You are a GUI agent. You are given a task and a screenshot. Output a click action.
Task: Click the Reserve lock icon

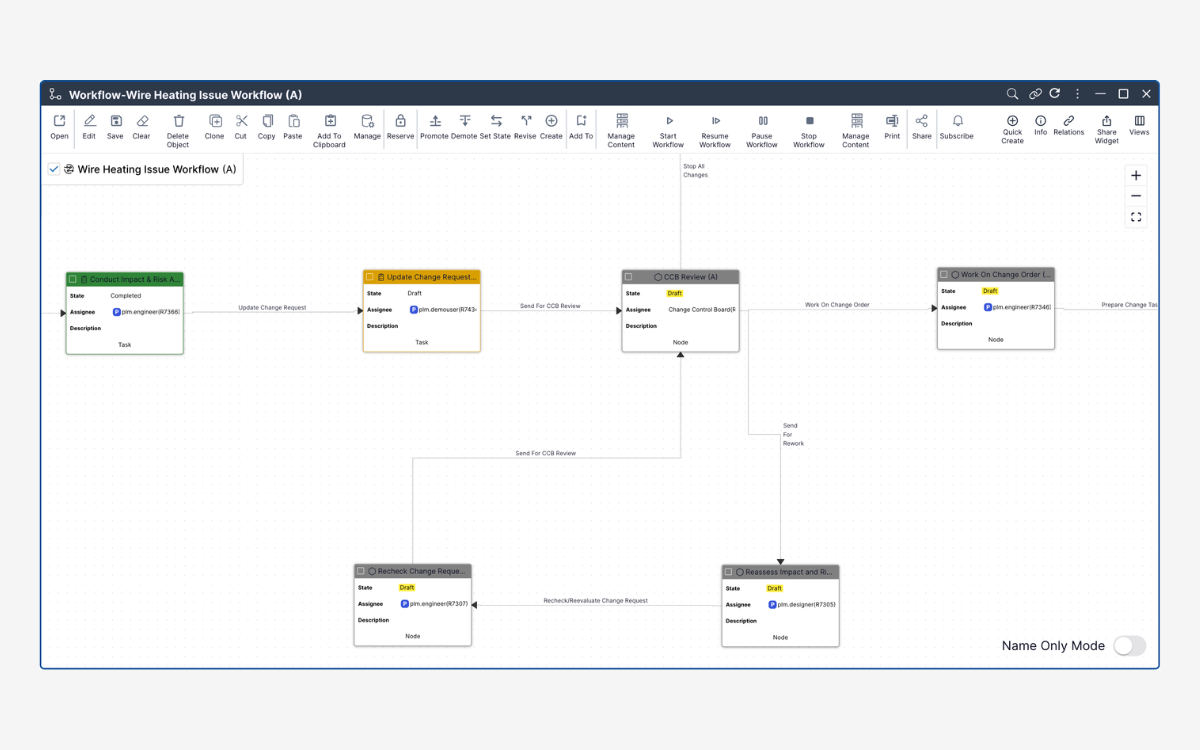click(x=400, y=121)
